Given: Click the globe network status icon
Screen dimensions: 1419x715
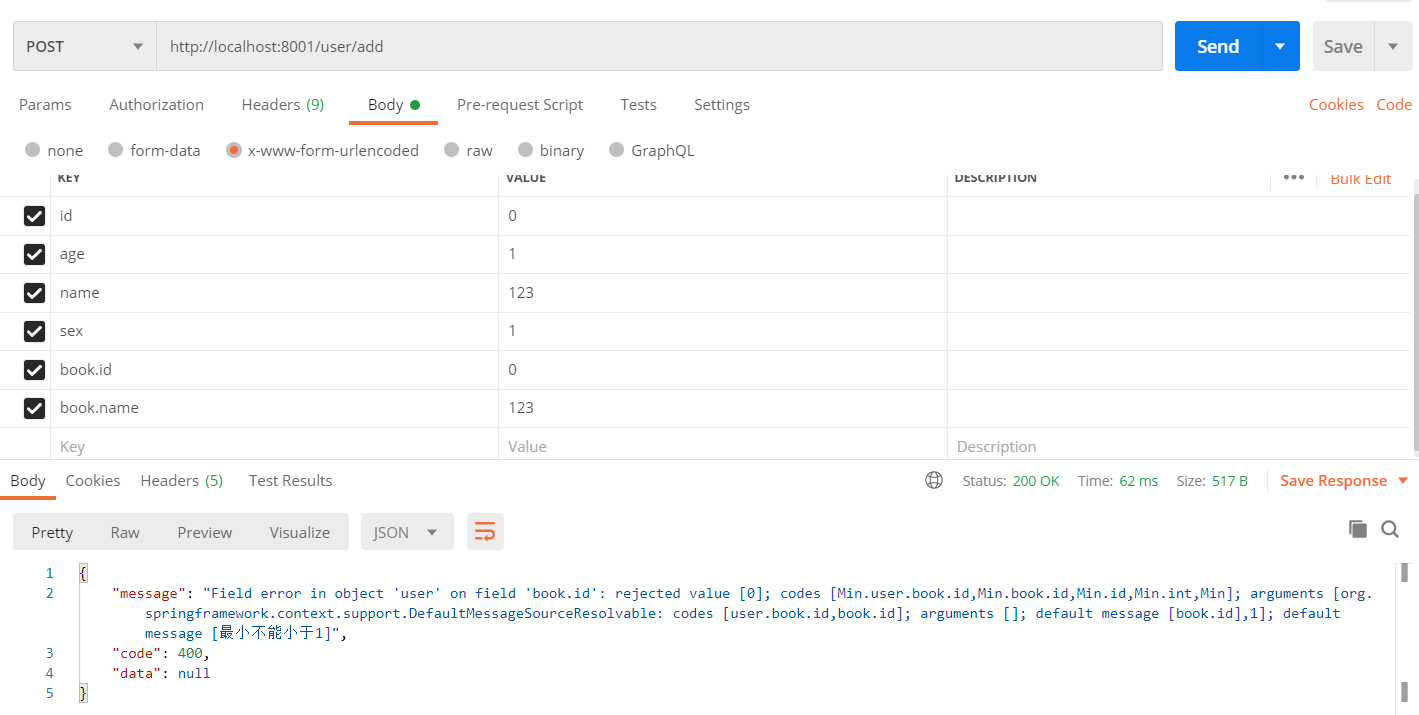Looking at the screenshot, I should click(934, 480).
